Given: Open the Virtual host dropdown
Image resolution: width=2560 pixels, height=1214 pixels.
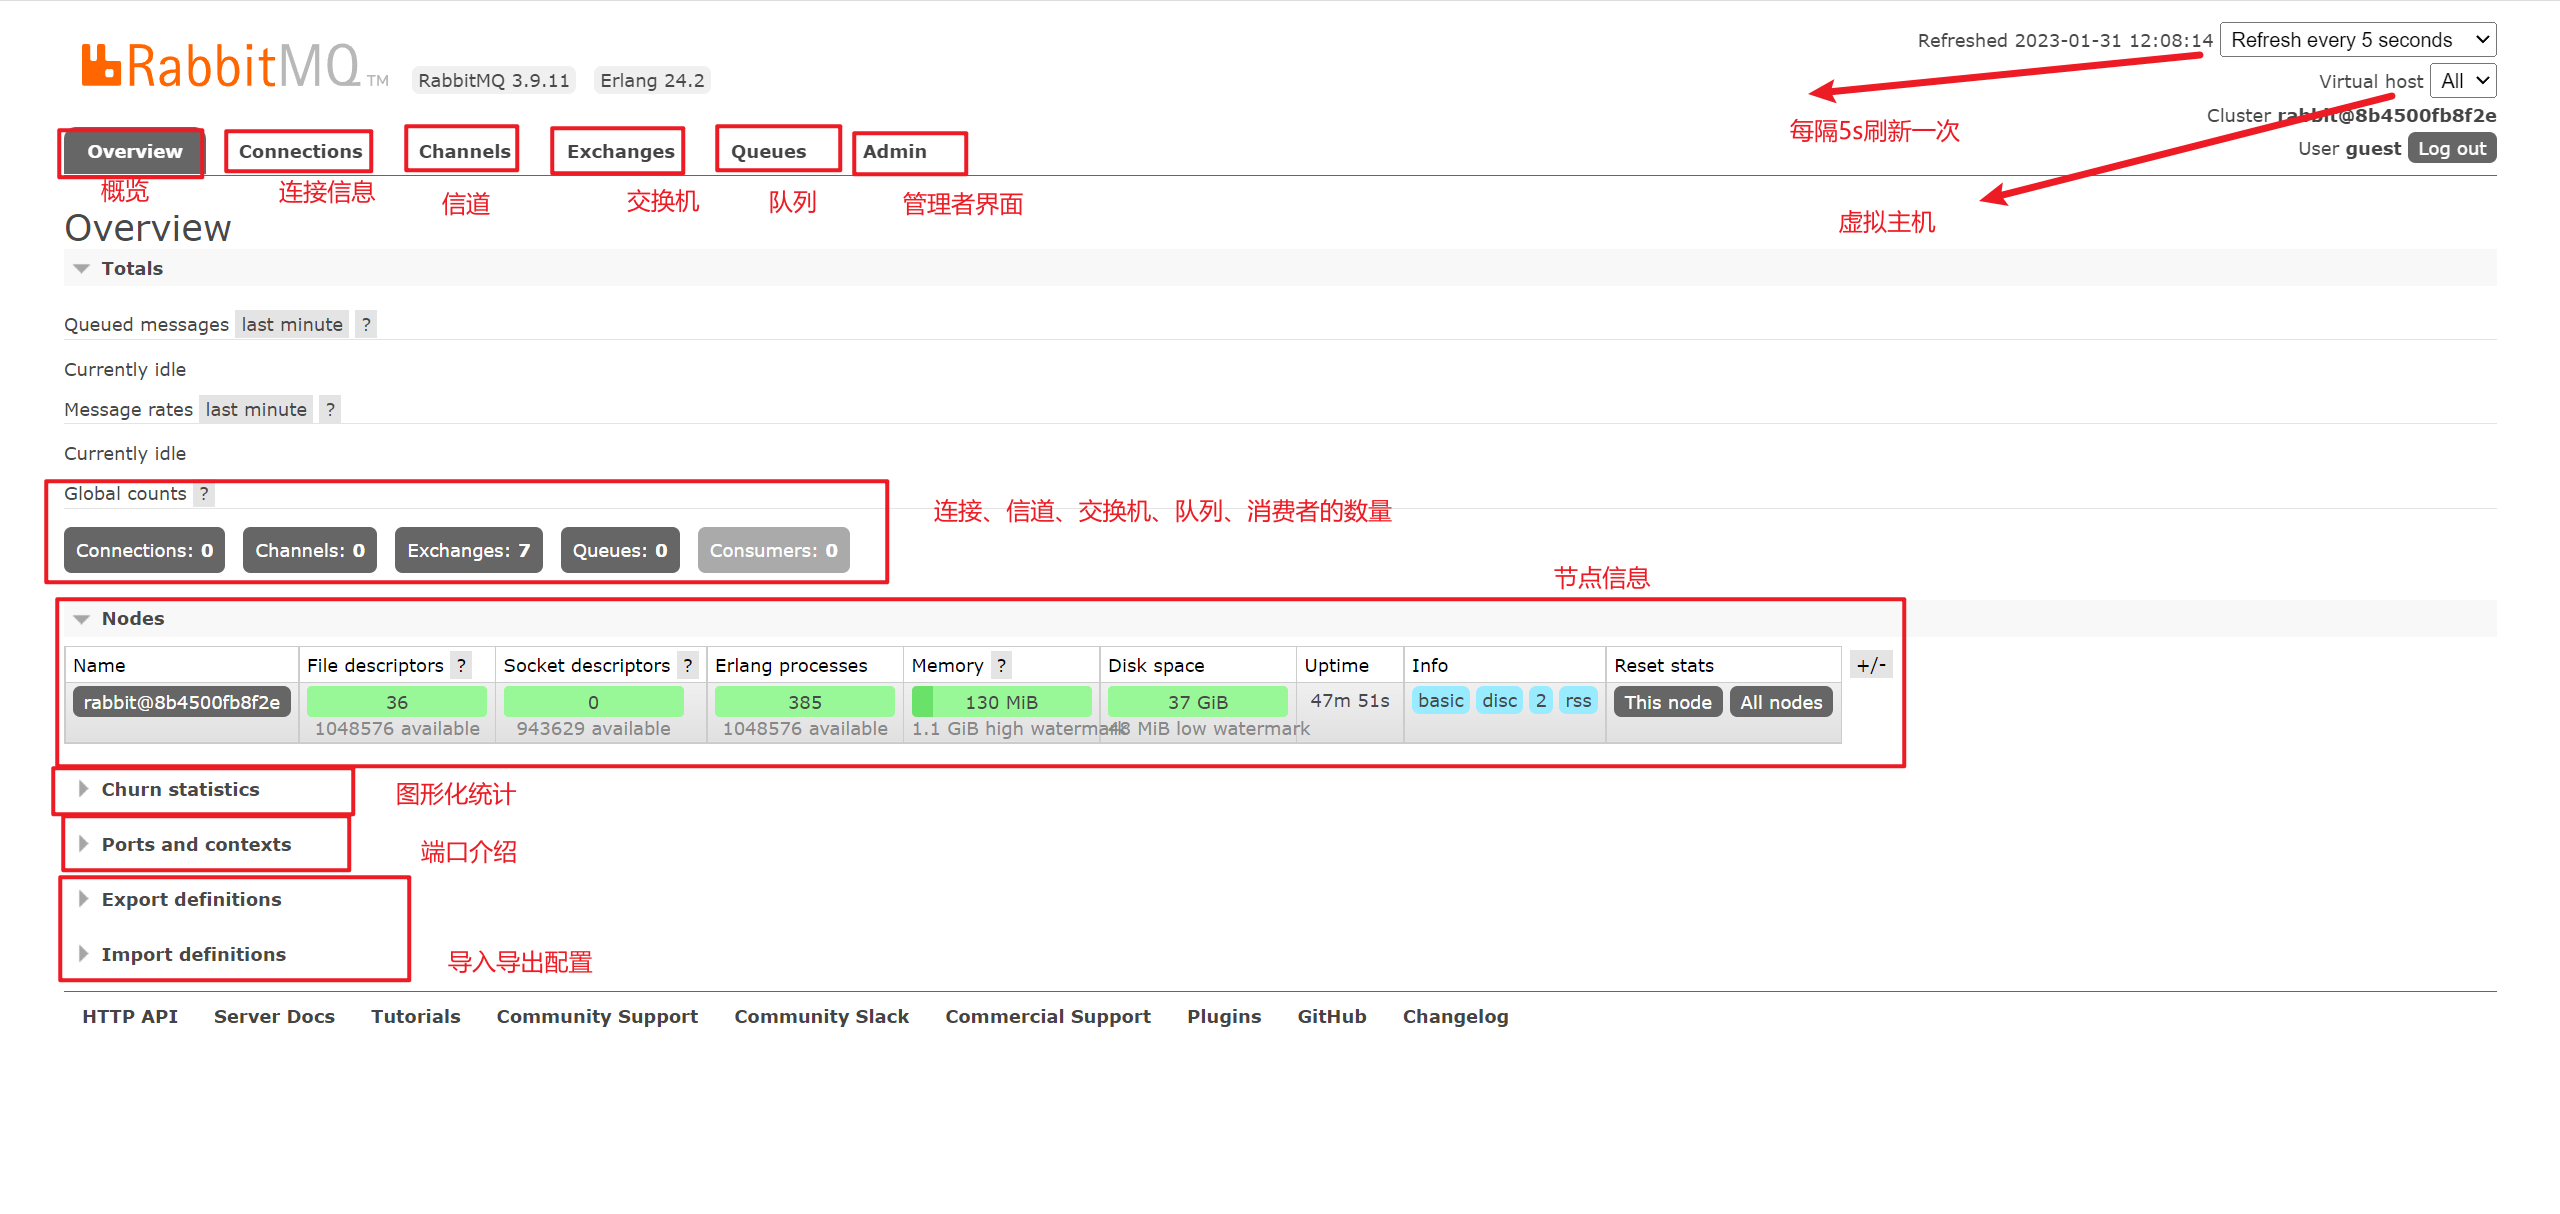Looking at the screenshot, I should 2462,81.
